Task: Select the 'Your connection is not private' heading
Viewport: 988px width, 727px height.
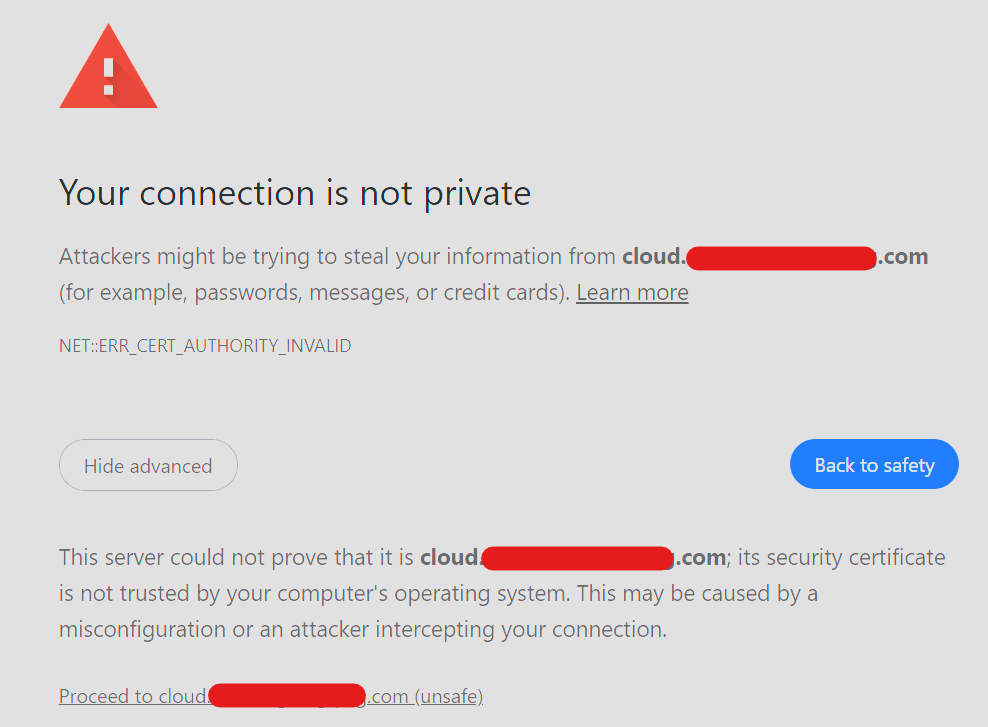Action: pos(295,193)
